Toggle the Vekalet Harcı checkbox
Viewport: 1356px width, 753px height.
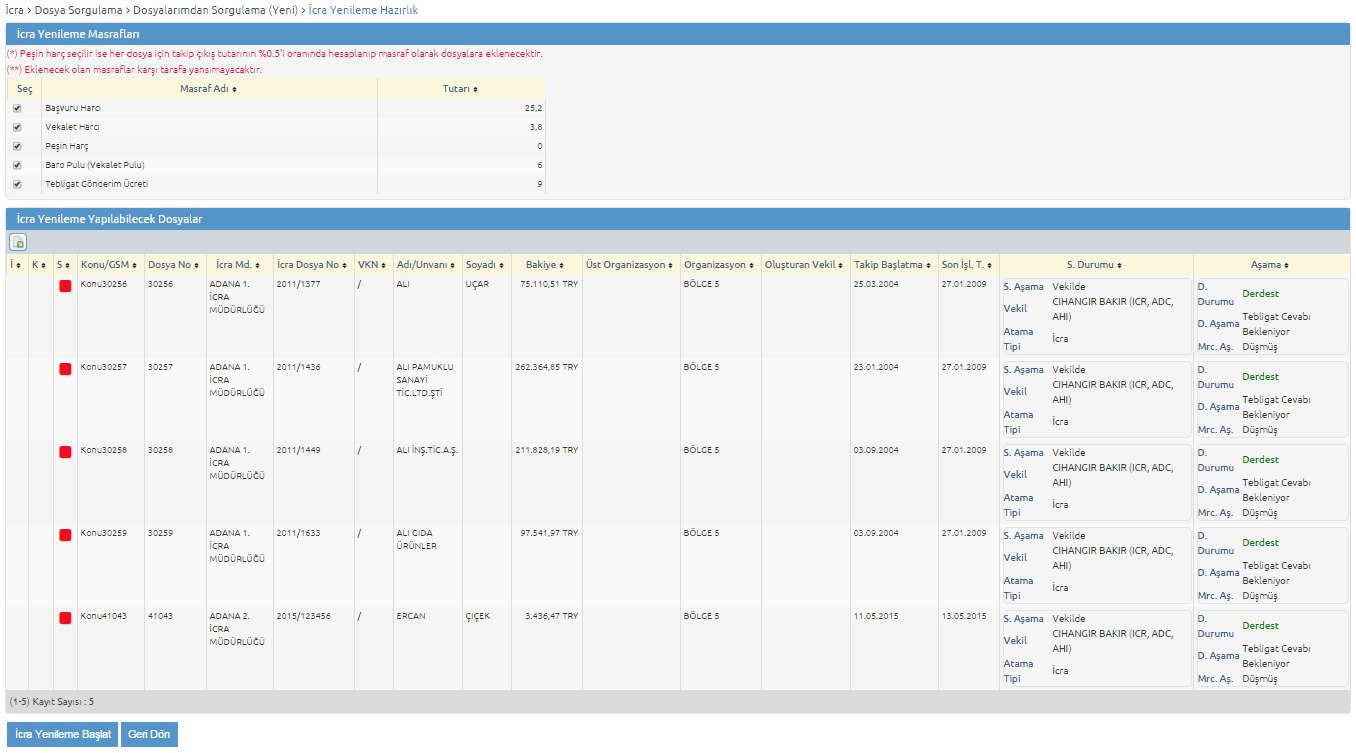point(17,127)
